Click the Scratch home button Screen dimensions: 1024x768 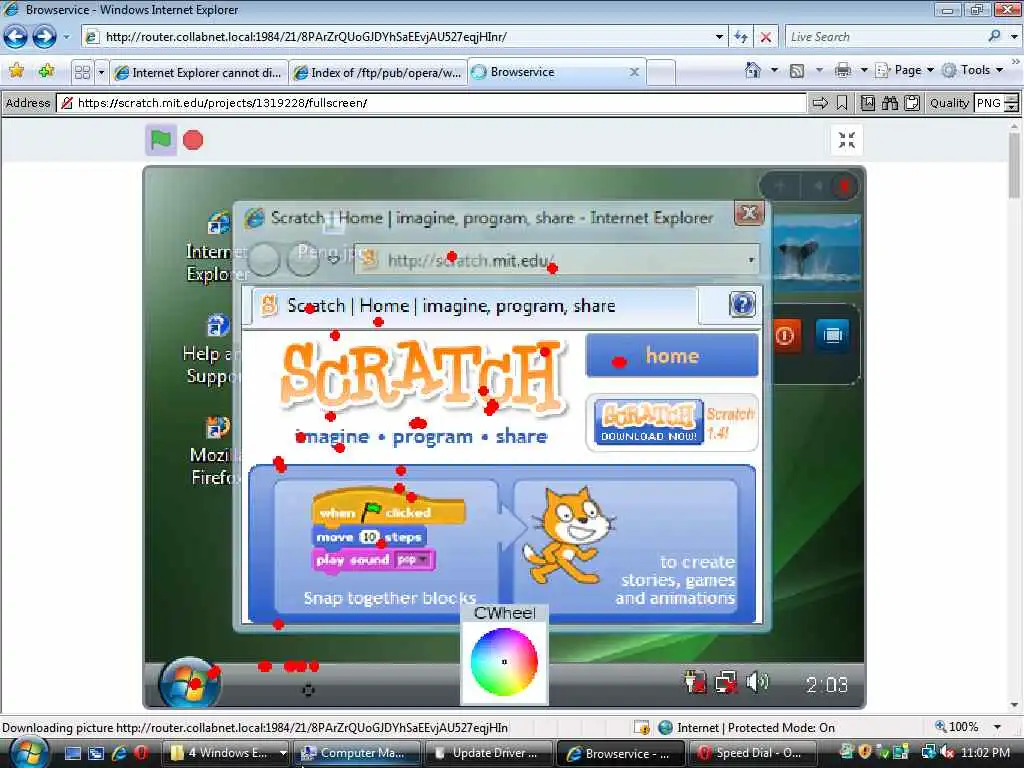pos(672,355)
